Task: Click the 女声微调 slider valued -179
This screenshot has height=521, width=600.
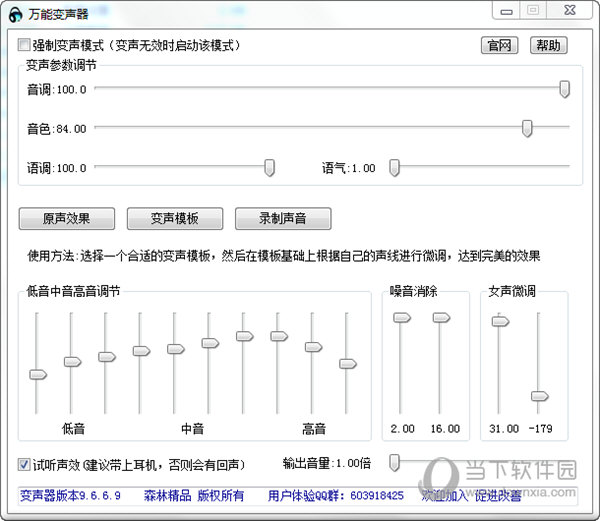Action: [x=539, y=396]
